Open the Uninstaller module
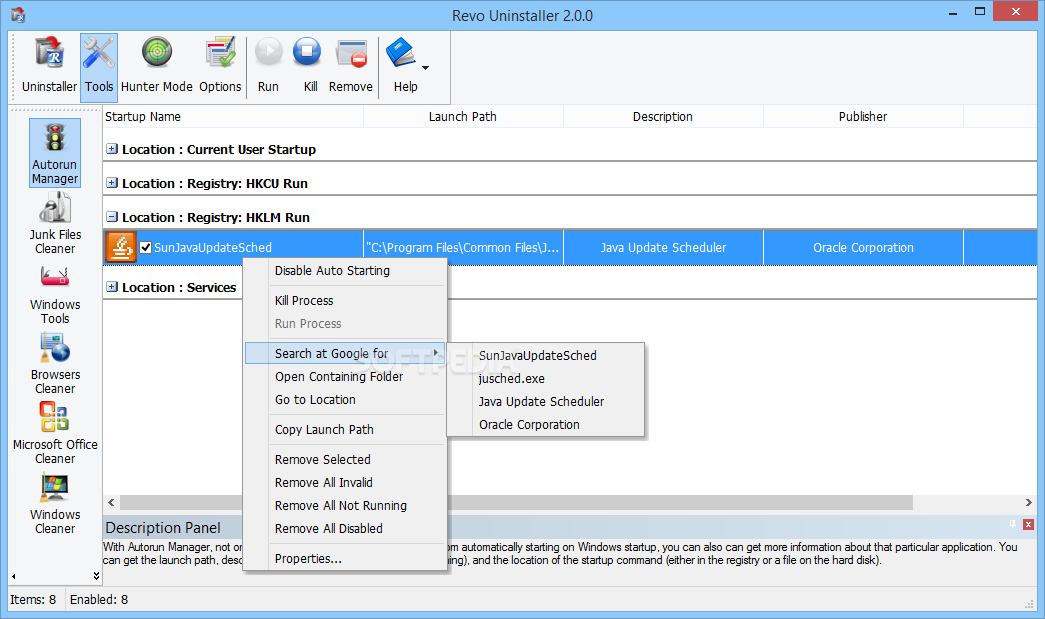1045x619 pixels. 49,65
